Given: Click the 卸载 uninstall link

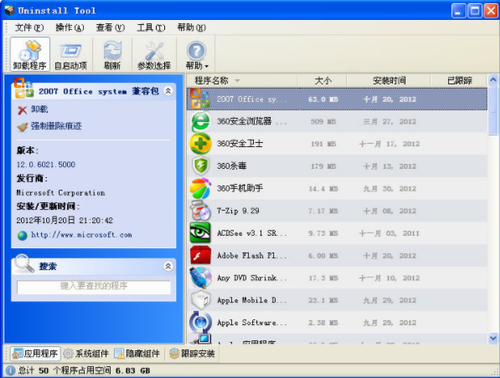Looking at the screenshot, I should point(39,109).
